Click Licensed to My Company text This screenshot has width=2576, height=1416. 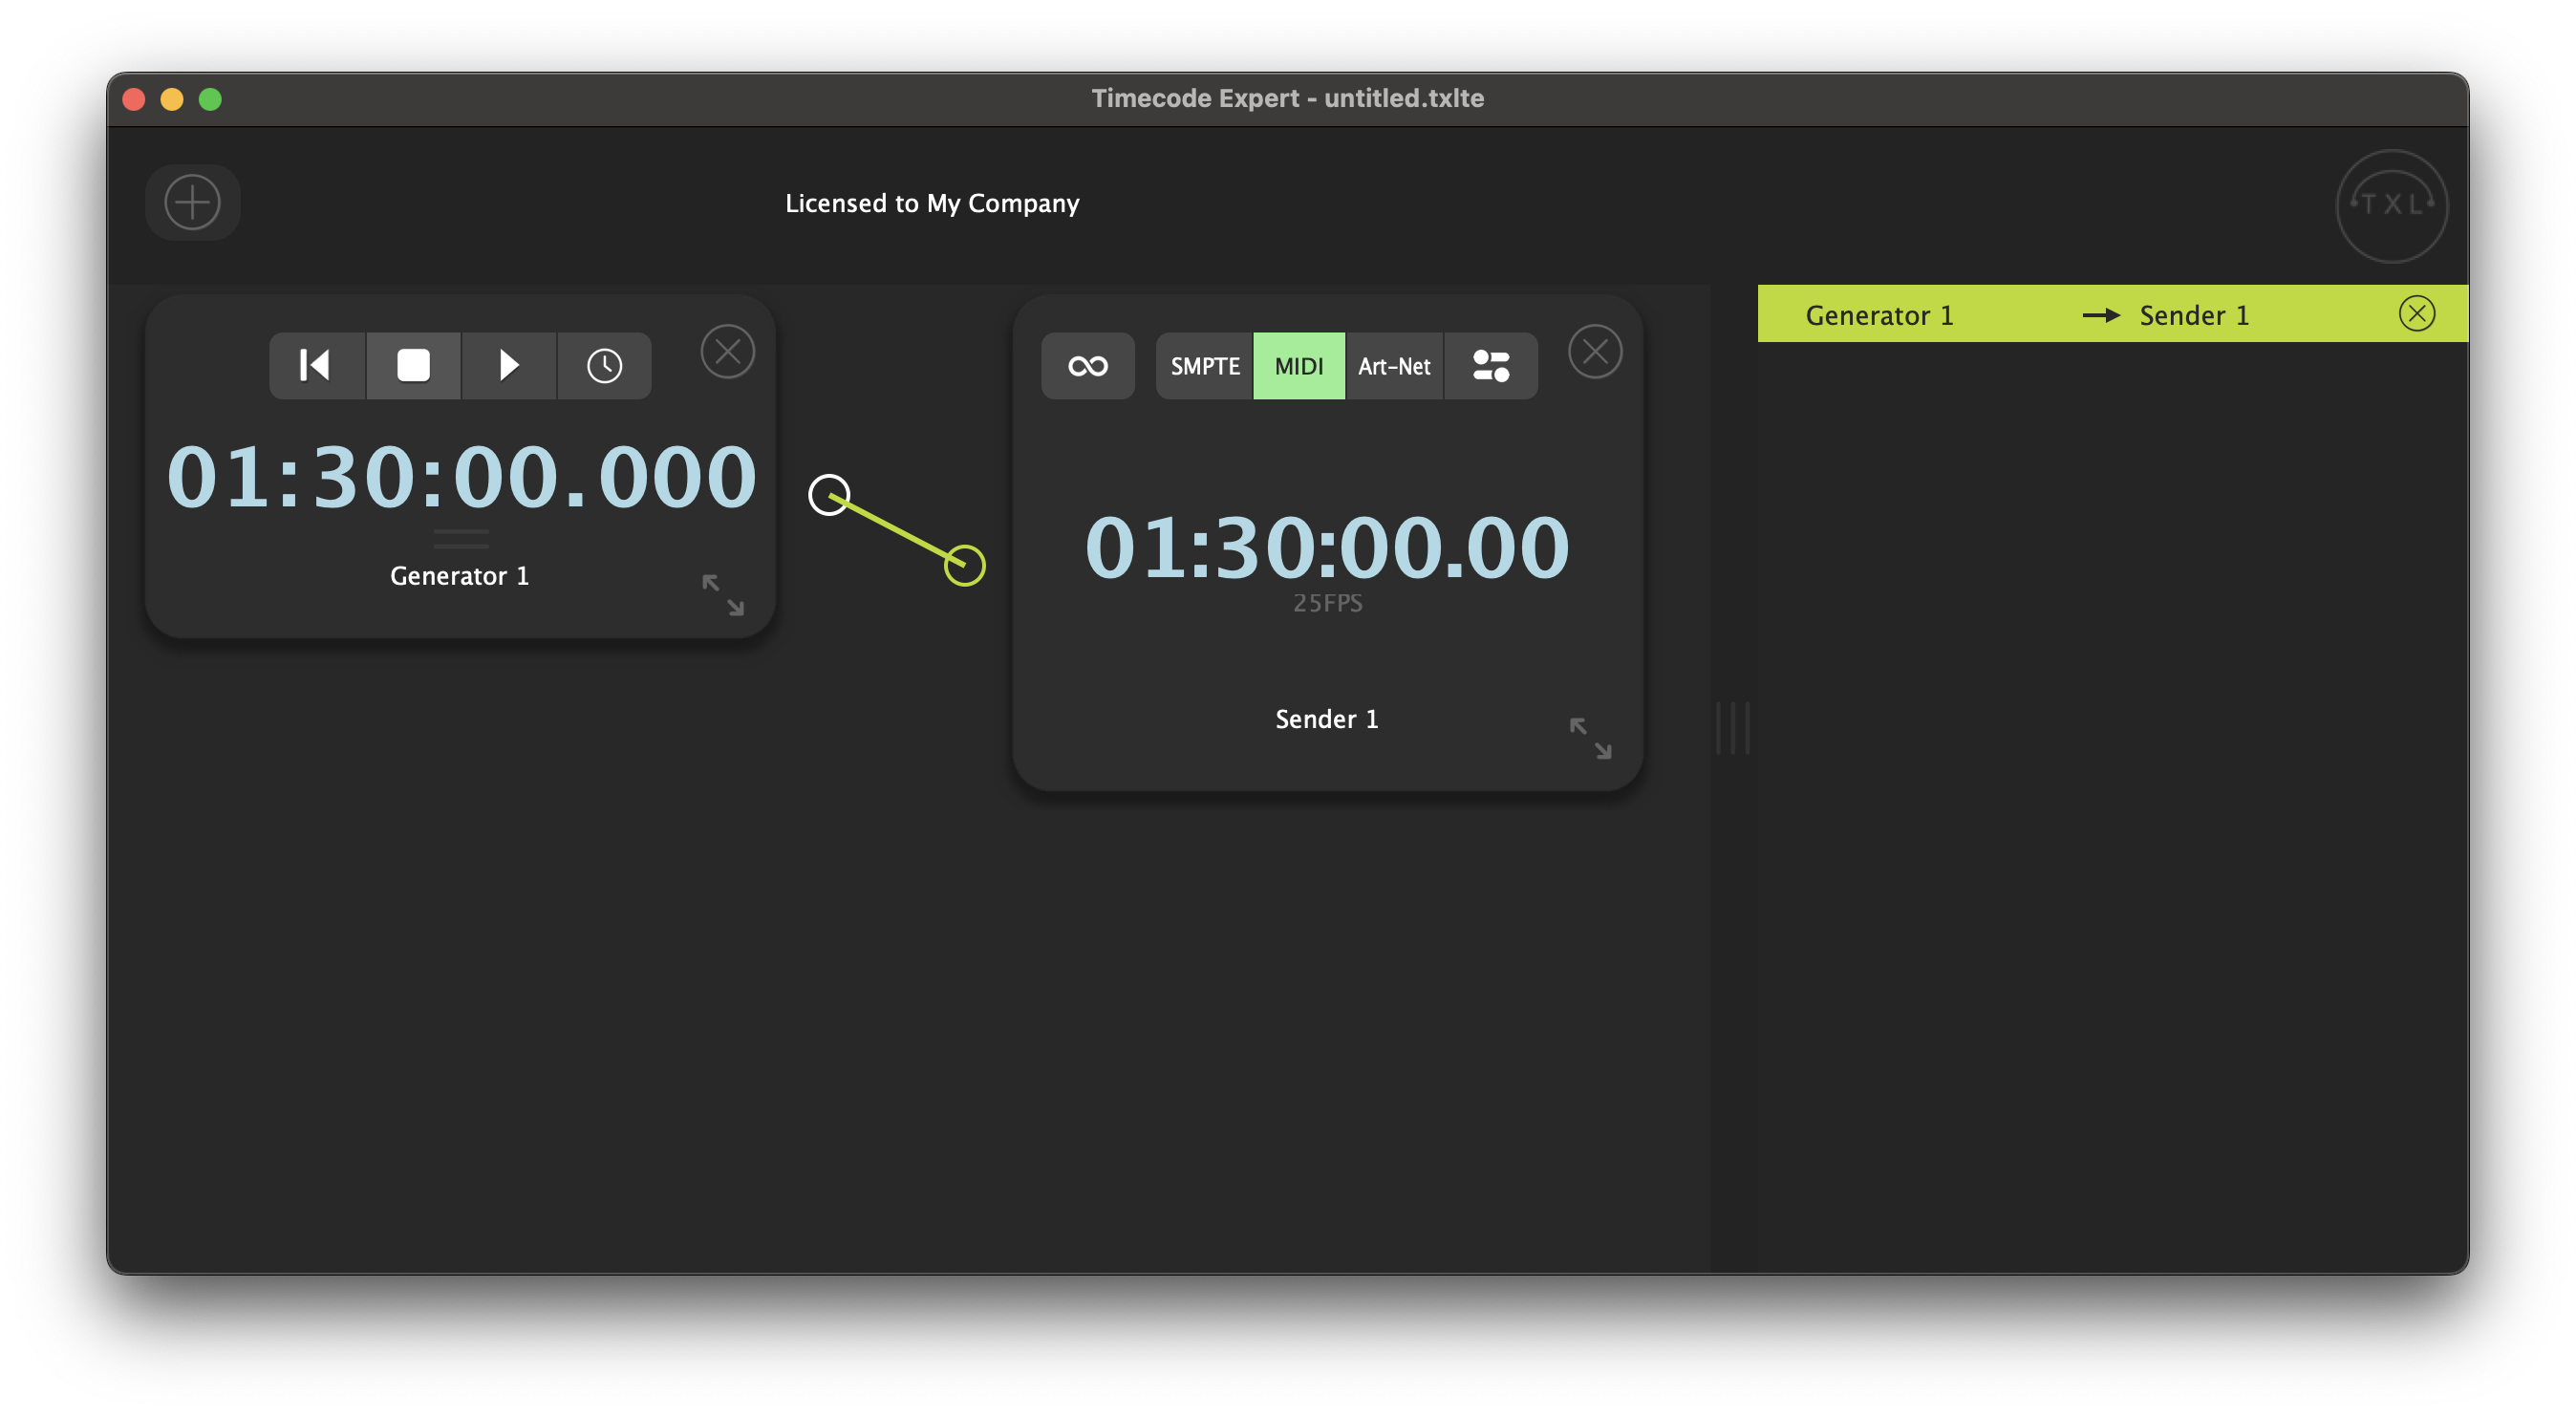pos(932,203)
